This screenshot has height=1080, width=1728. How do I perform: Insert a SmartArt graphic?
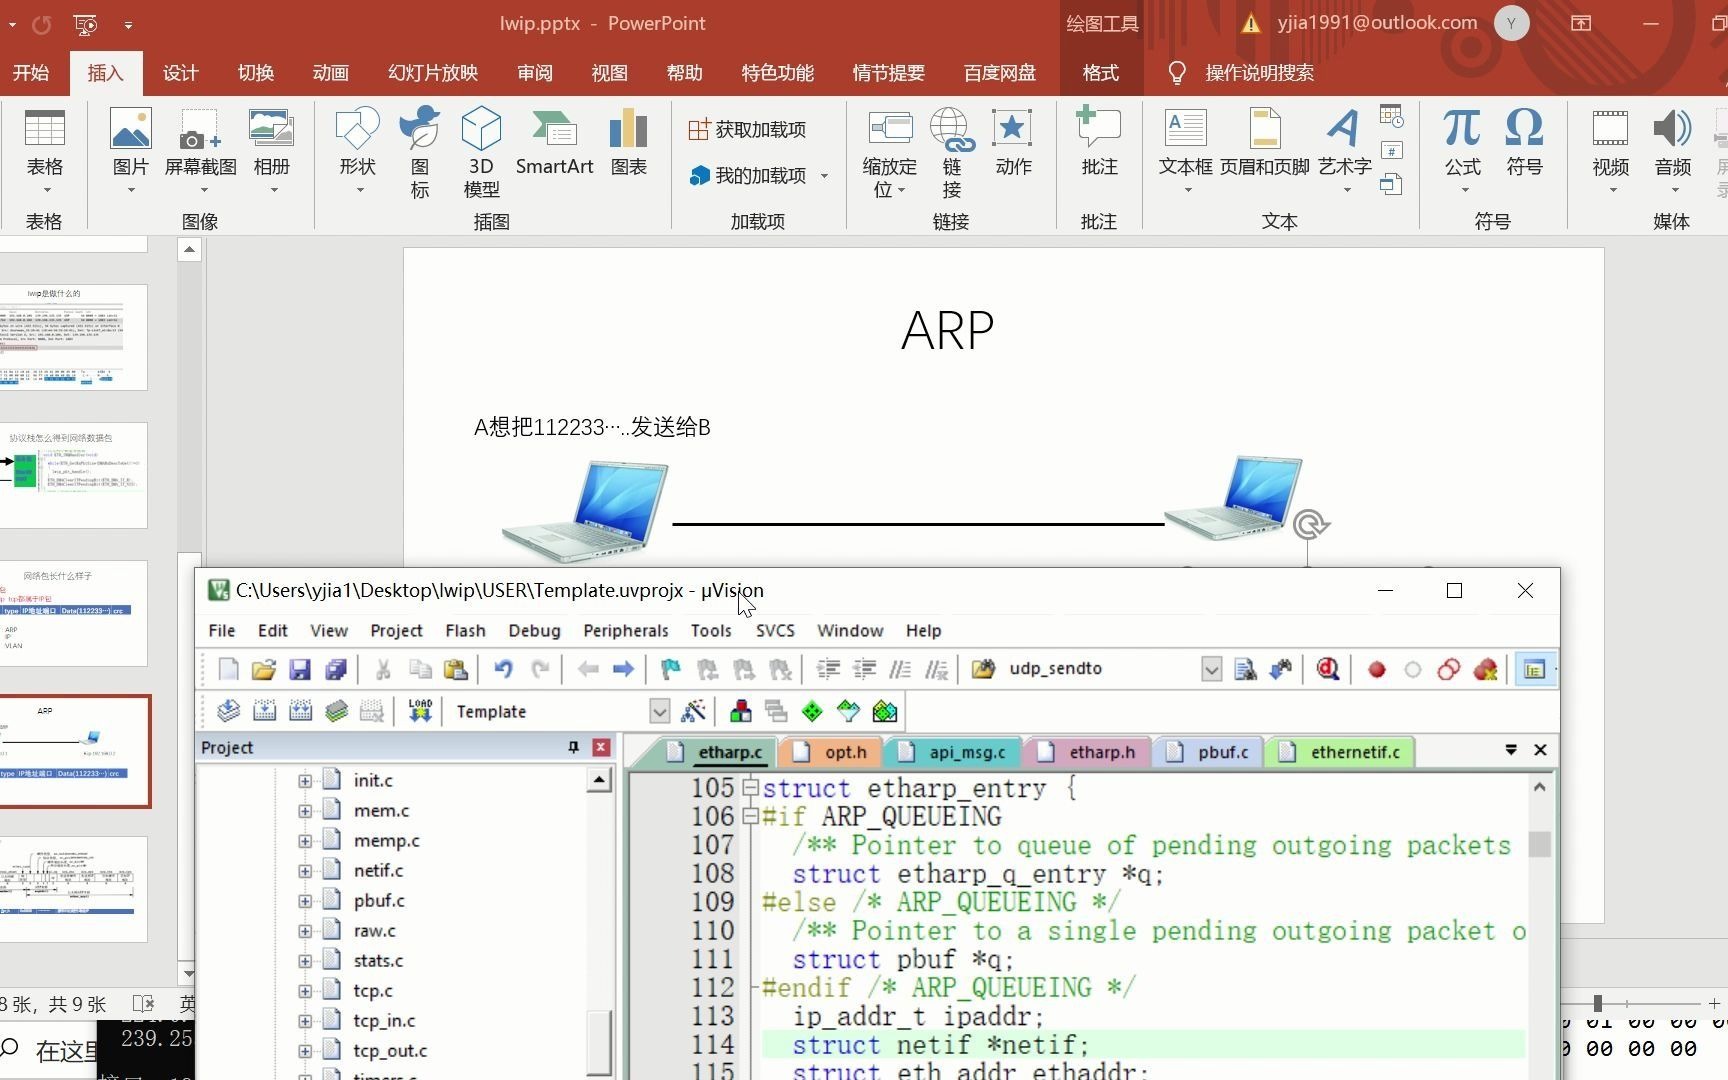pos(554,150)
